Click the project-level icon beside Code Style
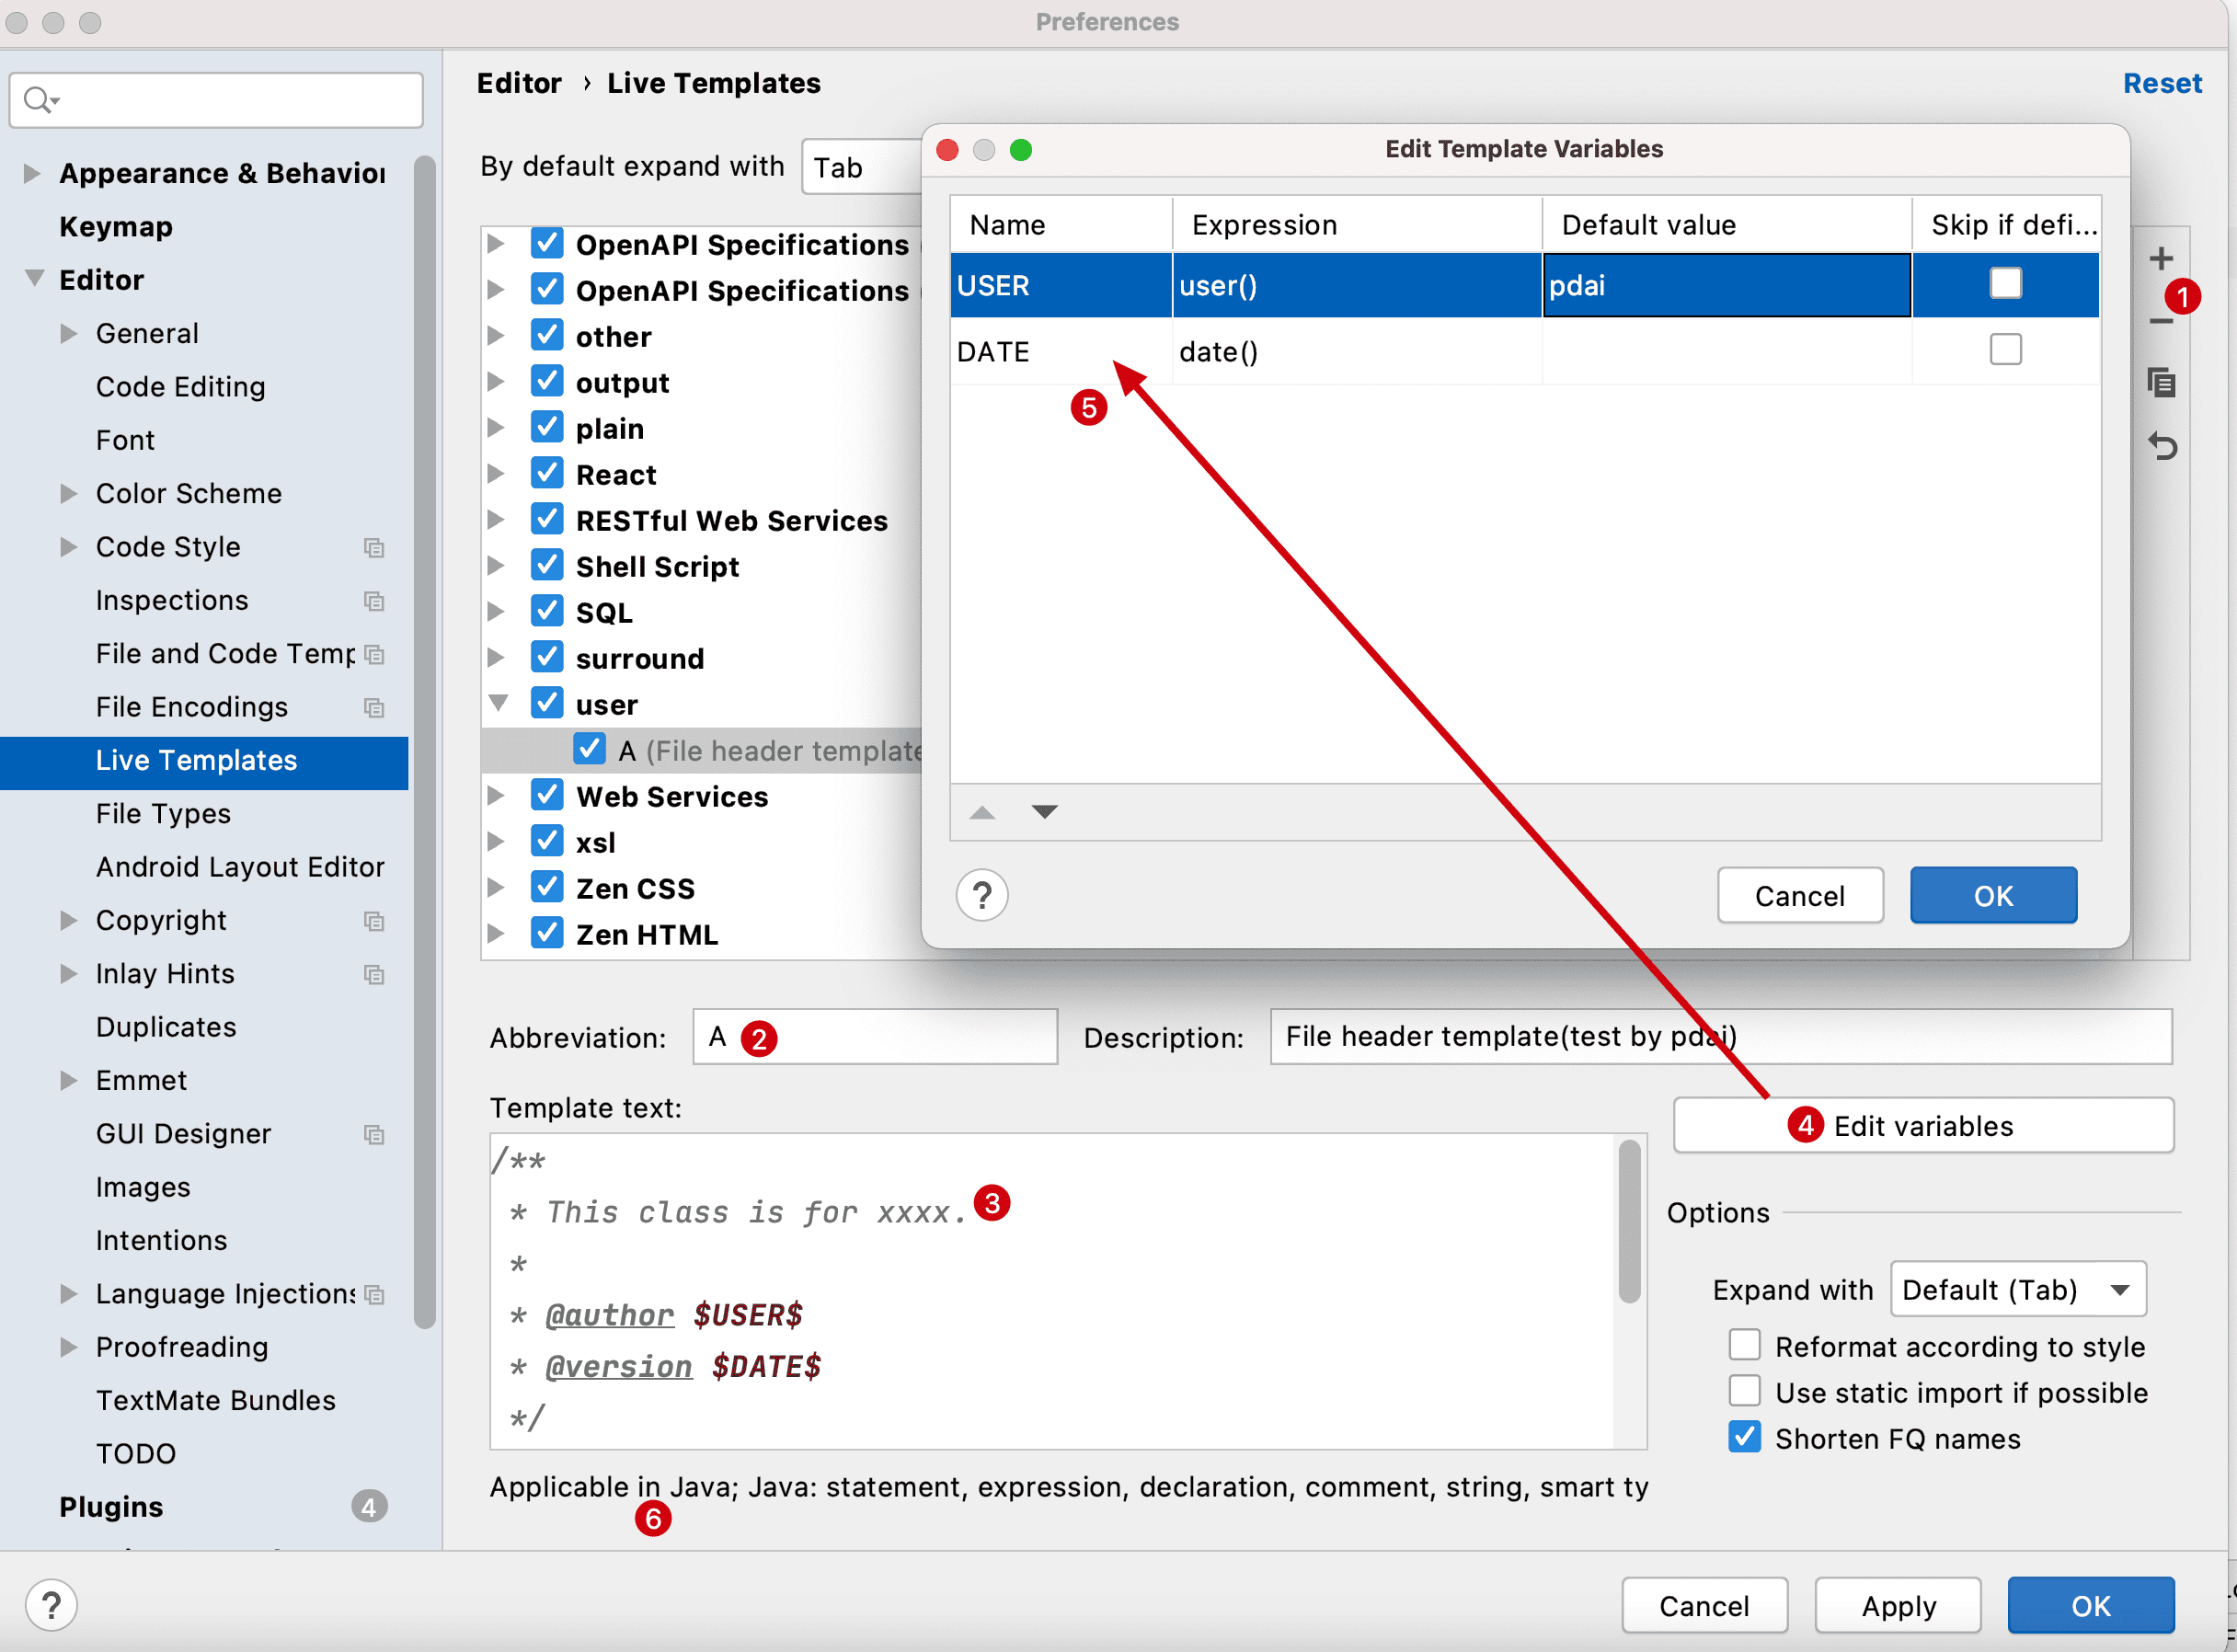This screenshot has height=1652, width=2237. (374, 547)
